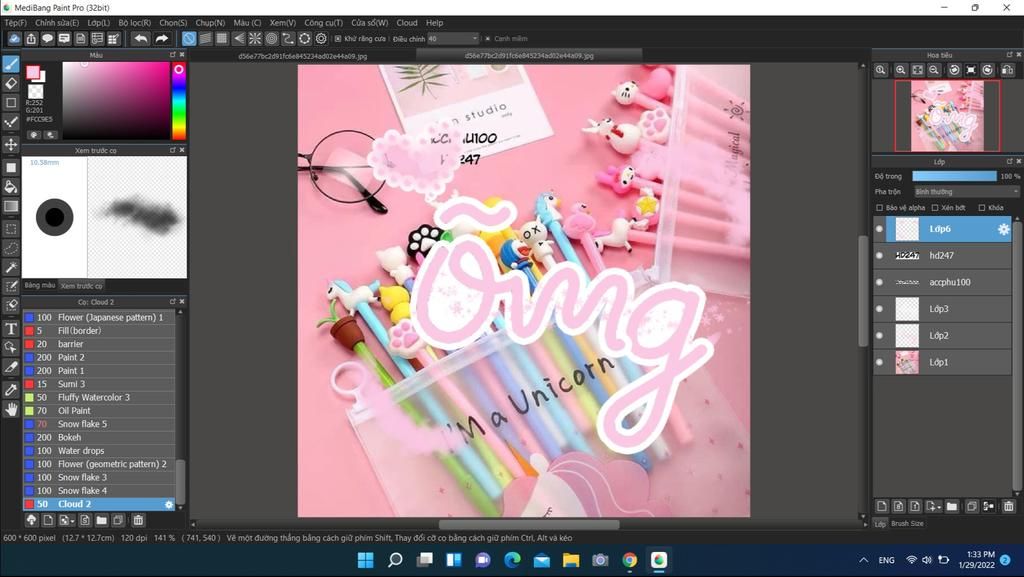Switch to the Bảng màu tab

pos(40,285)
